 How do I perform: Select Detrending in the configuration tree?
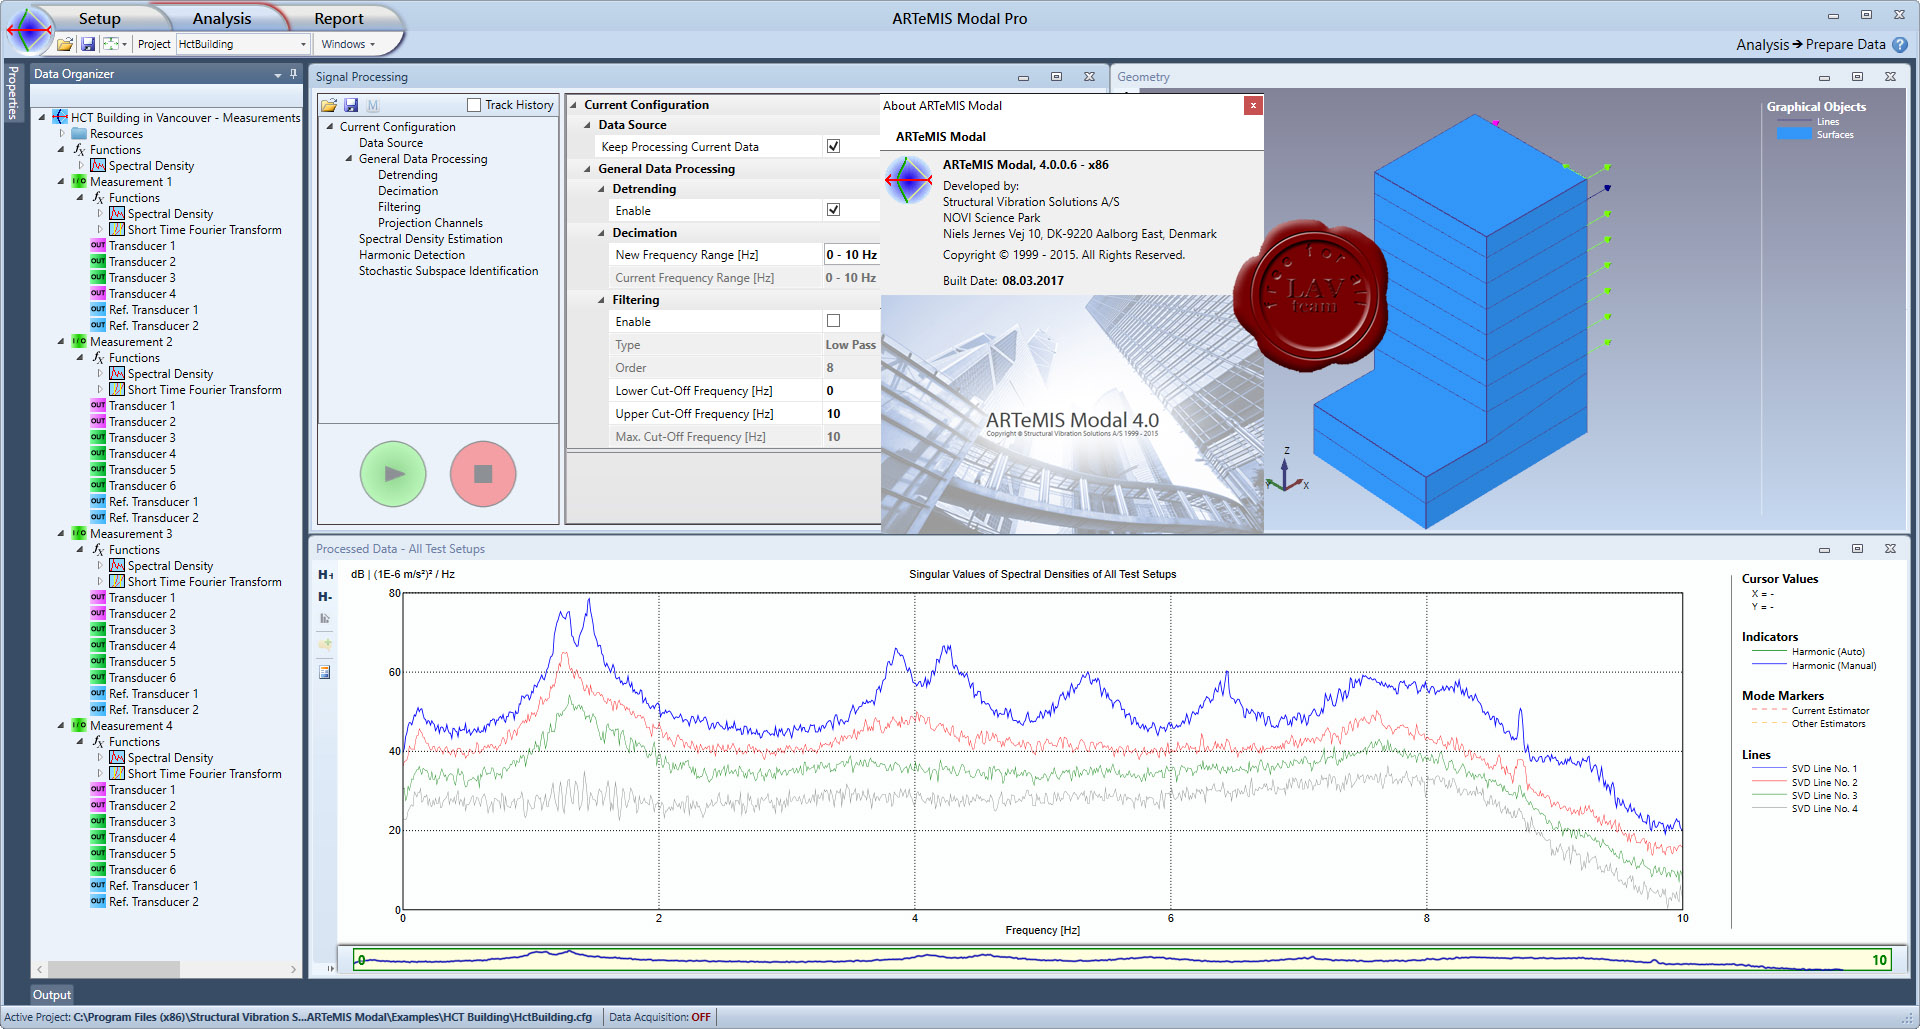[x=407, y=175]
